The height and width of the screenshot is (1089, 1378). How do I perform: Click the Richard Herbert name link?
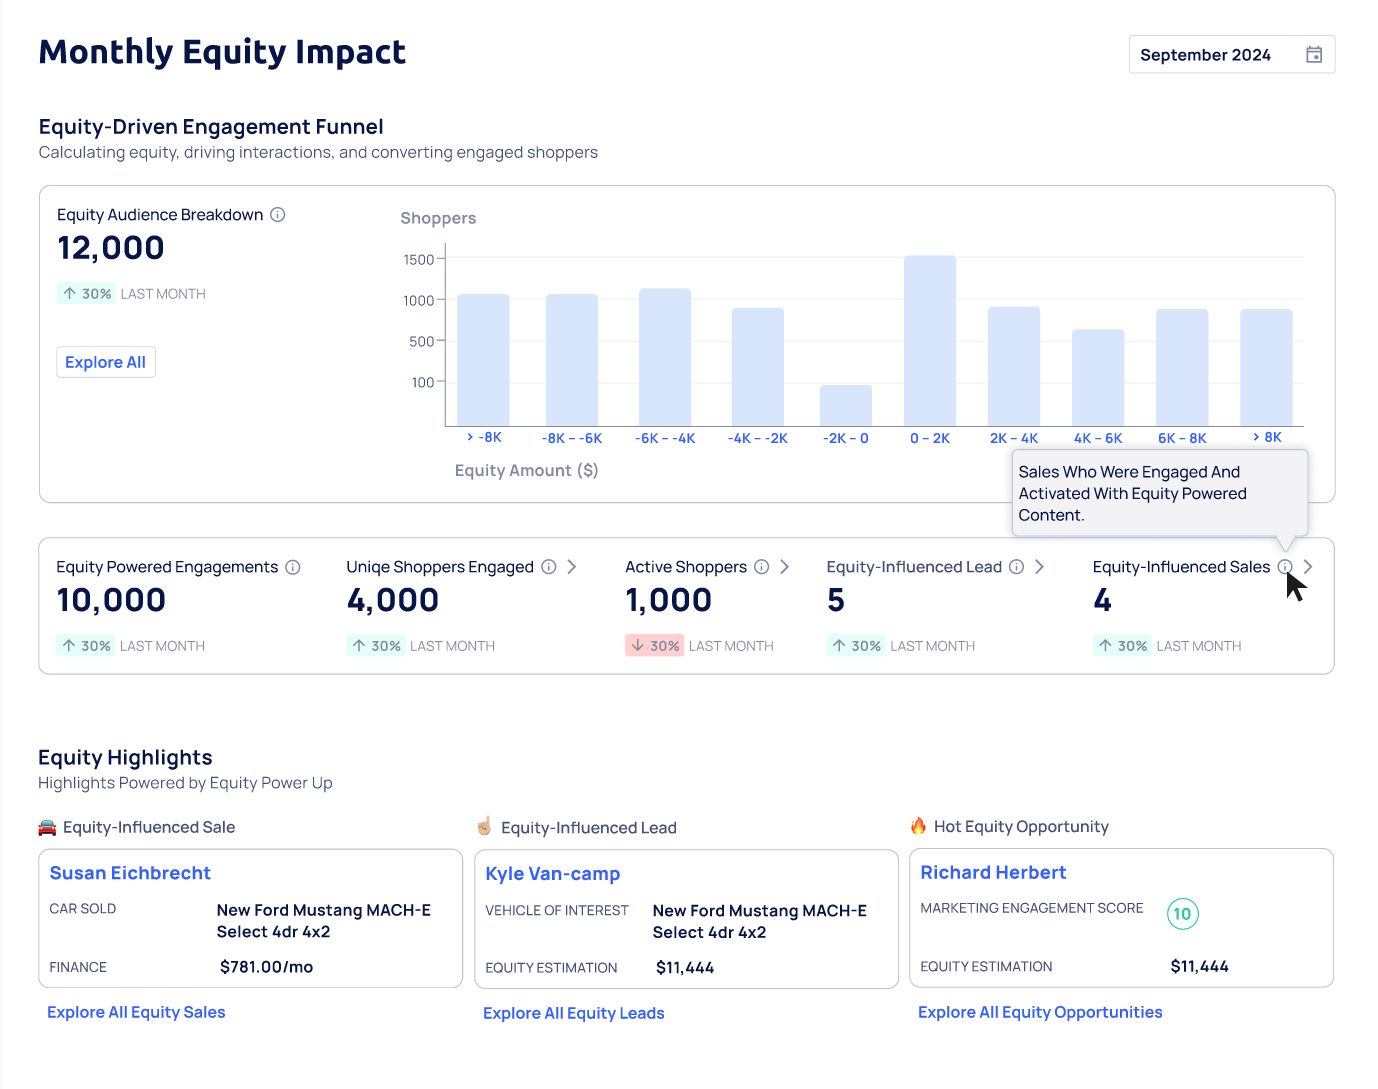(993, 872)
